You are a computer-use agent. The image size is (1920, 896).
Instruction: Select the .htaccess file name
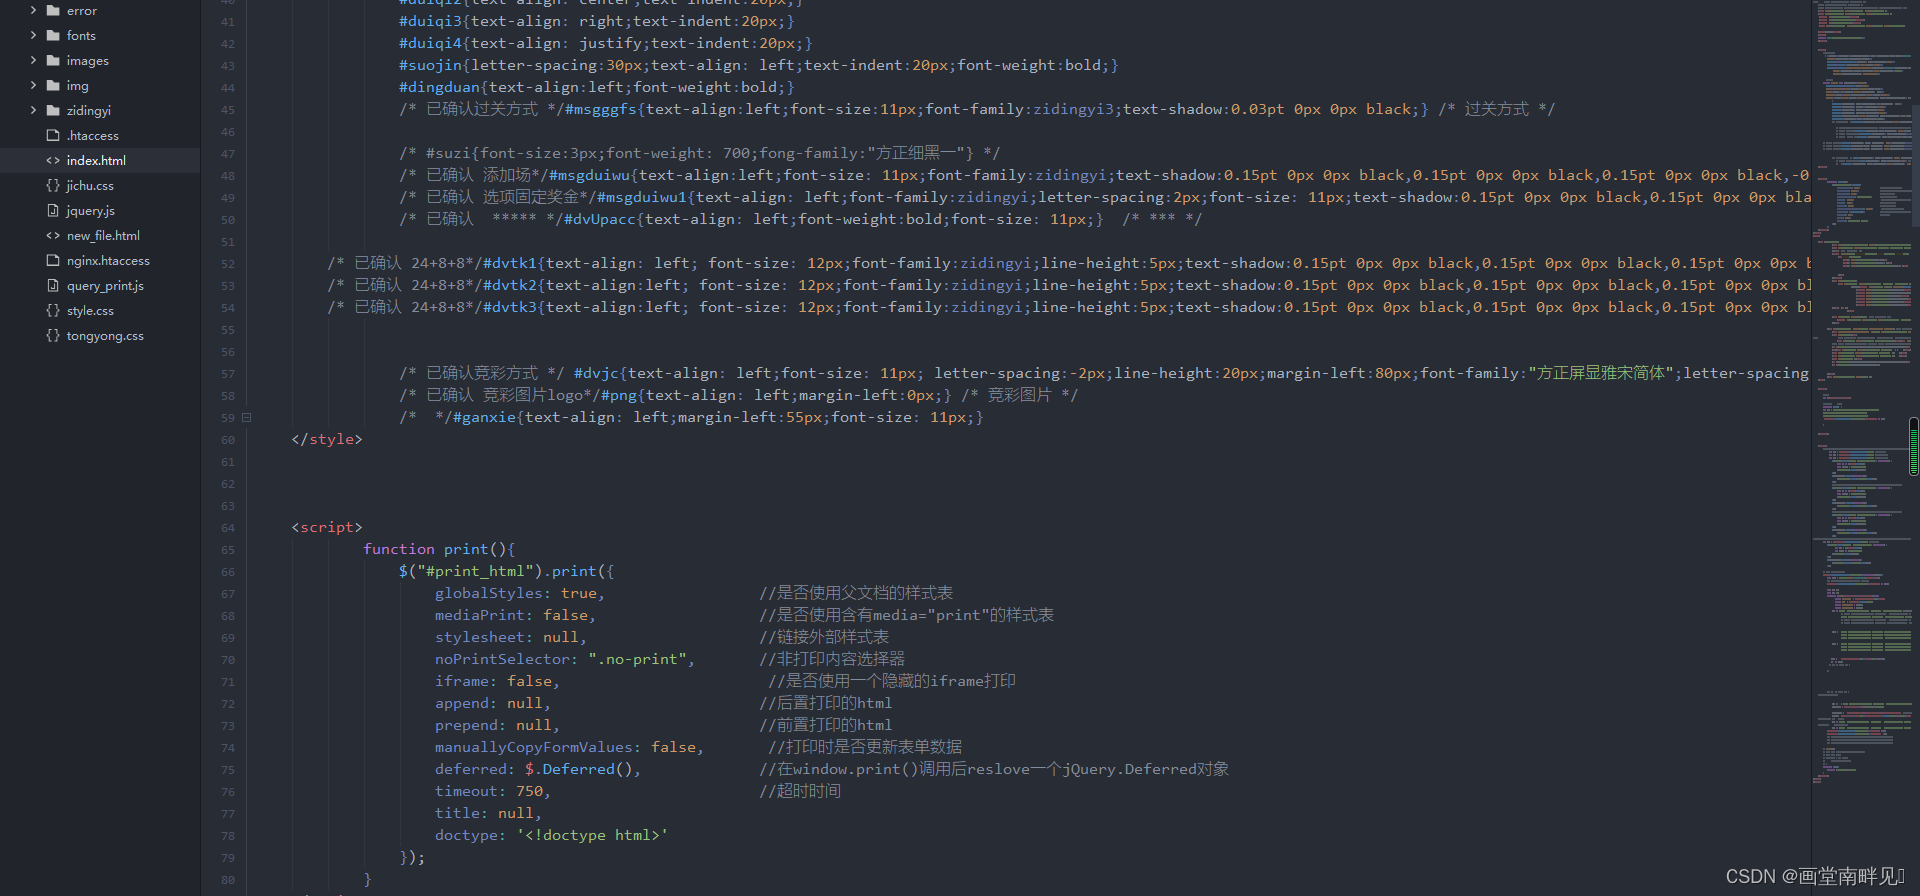(93, 135)
